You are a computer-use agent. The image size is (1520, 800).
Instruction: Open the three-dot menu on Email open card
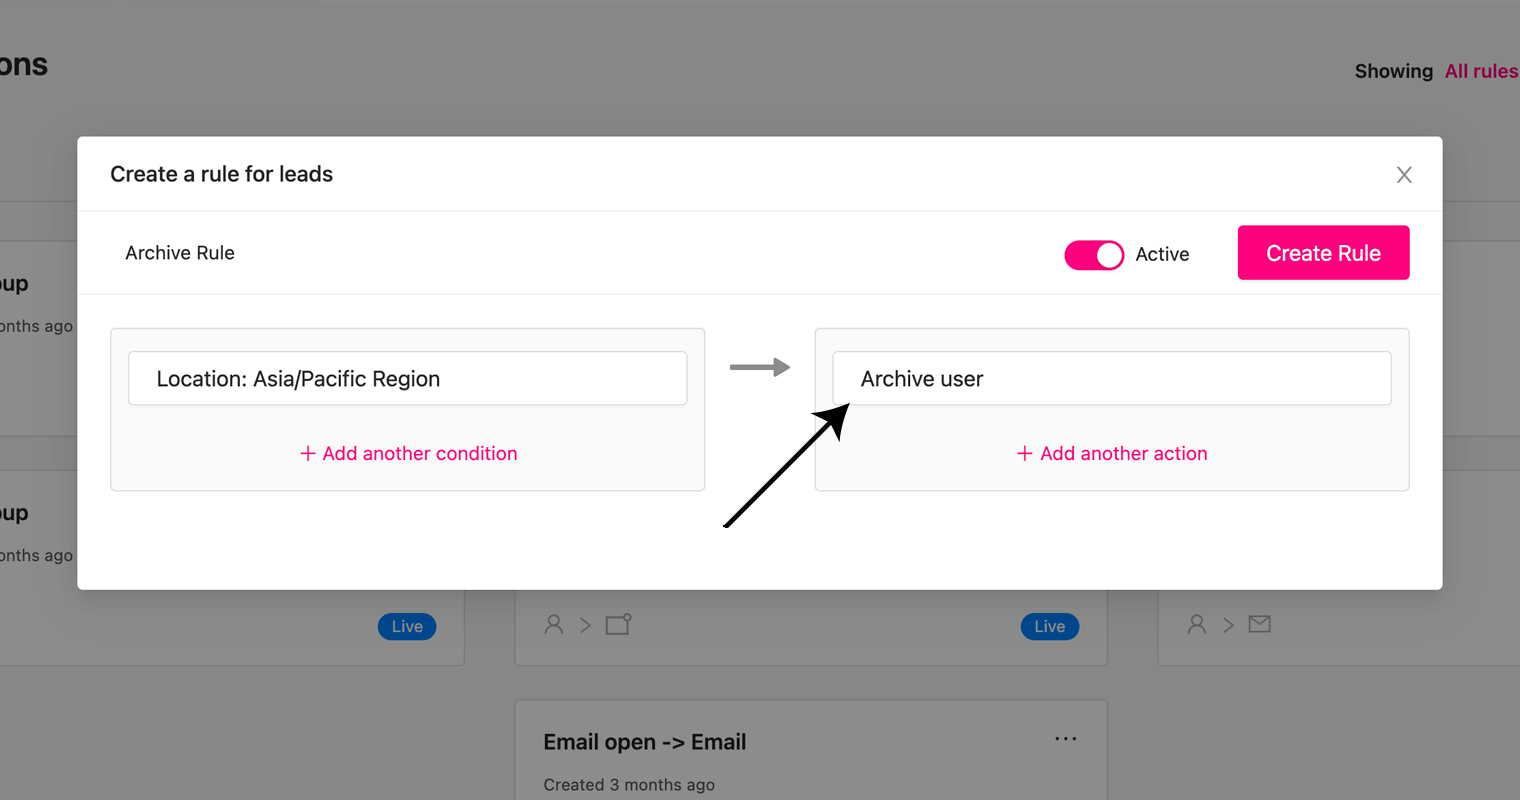click(1066, 739)
